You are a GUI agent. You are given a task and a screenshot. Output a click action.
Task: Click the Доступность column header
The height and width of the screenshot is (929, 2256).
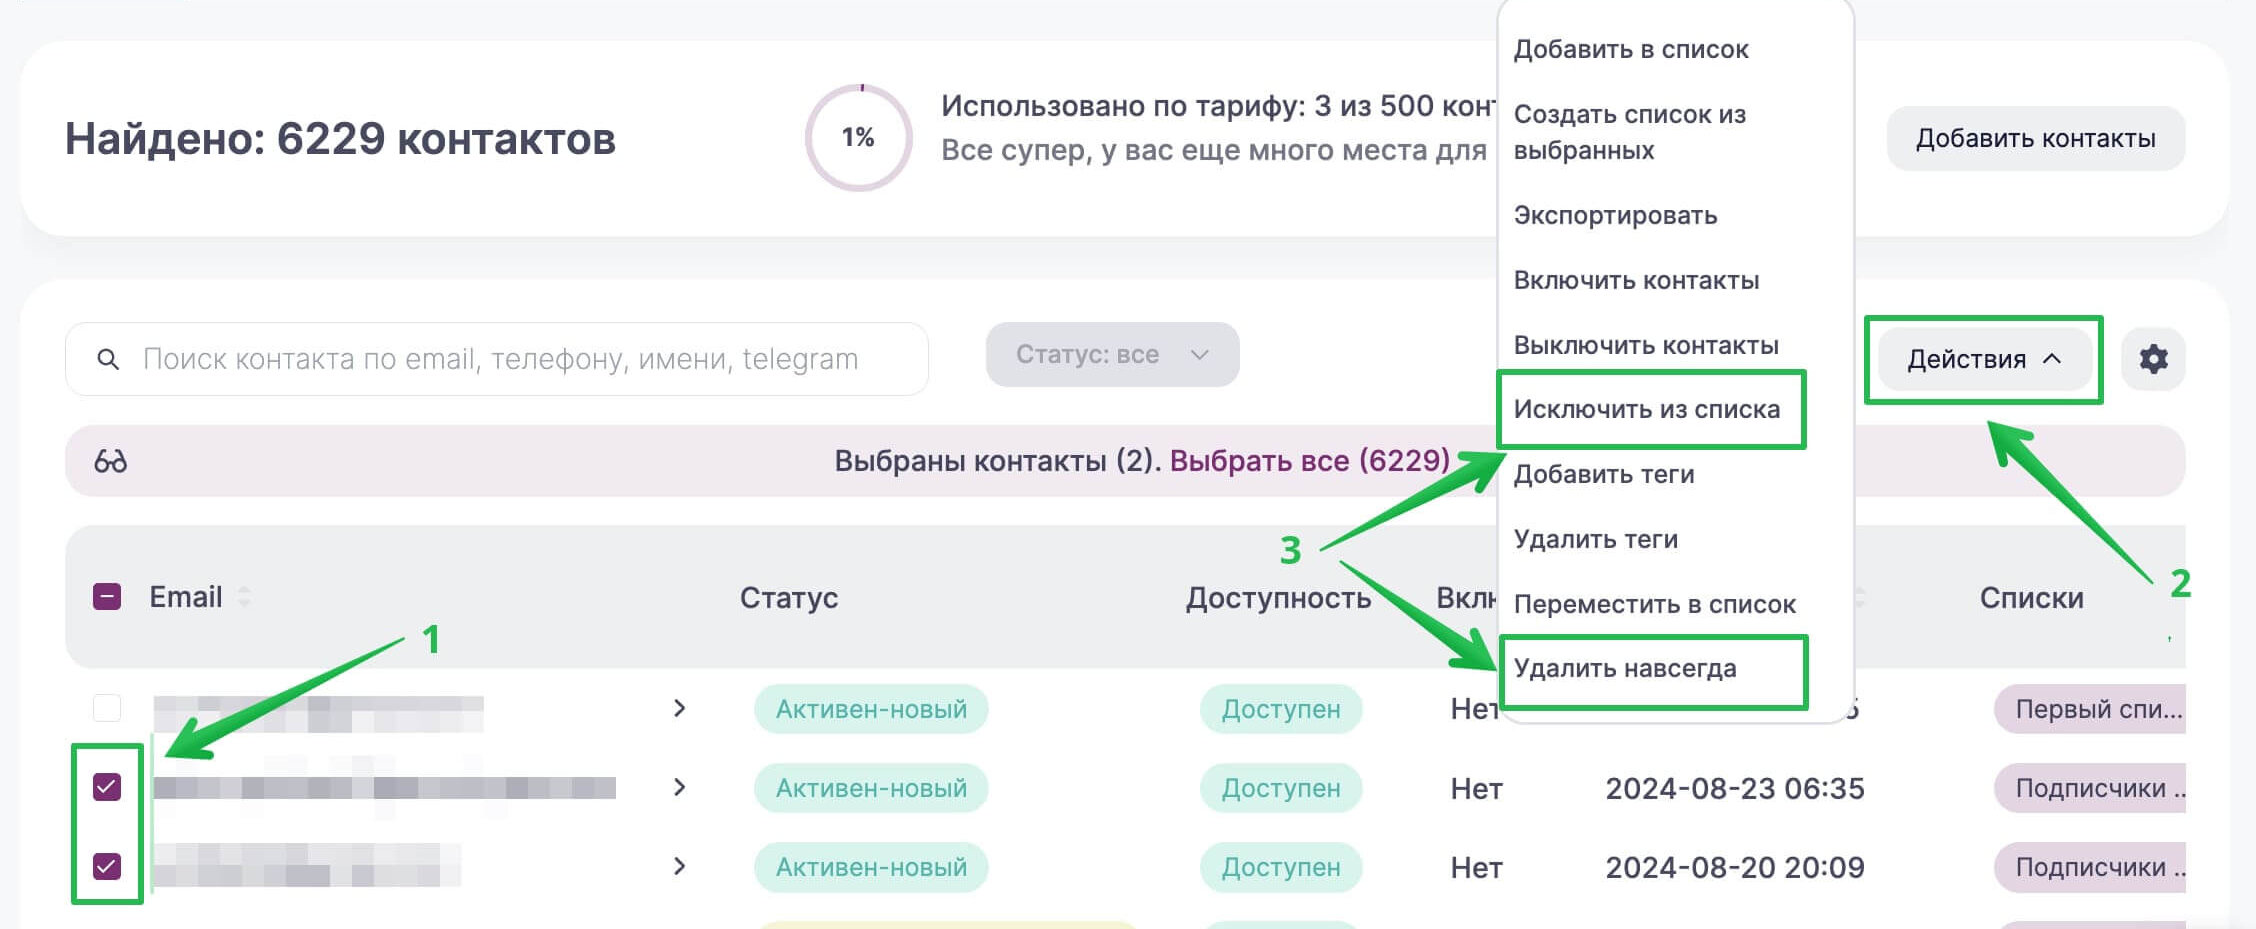[x=1278, y=597]
